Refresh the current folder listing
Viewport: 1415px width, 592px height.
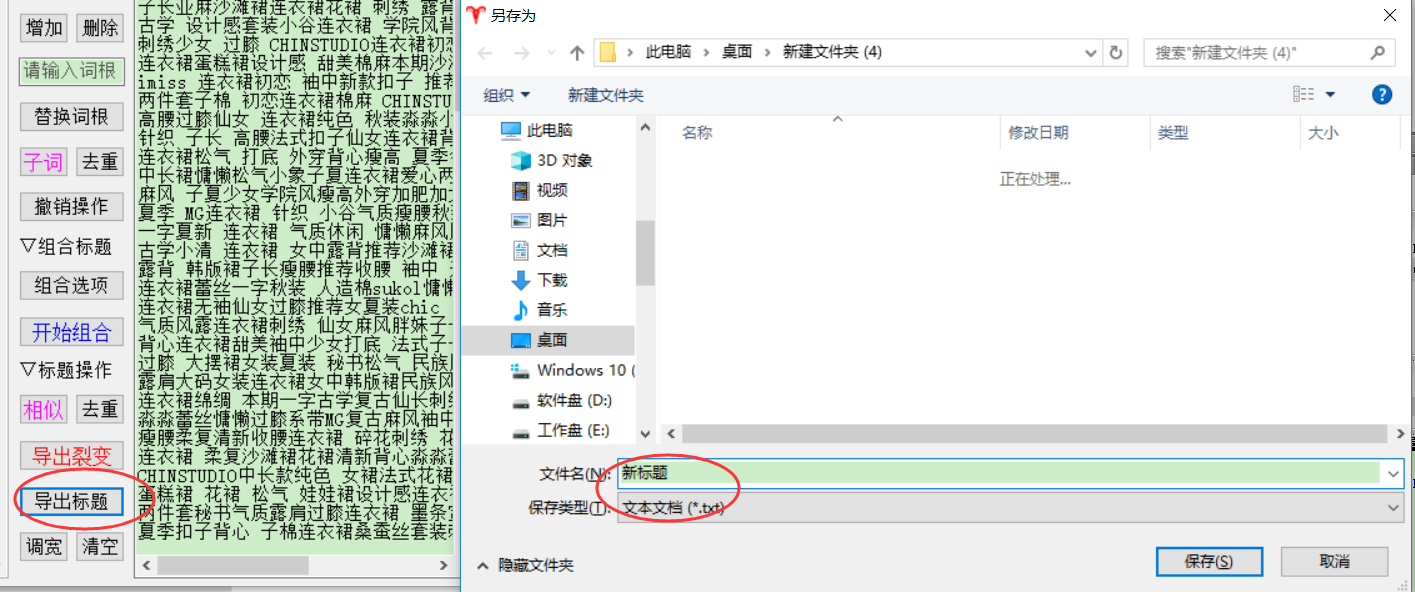1116,52
